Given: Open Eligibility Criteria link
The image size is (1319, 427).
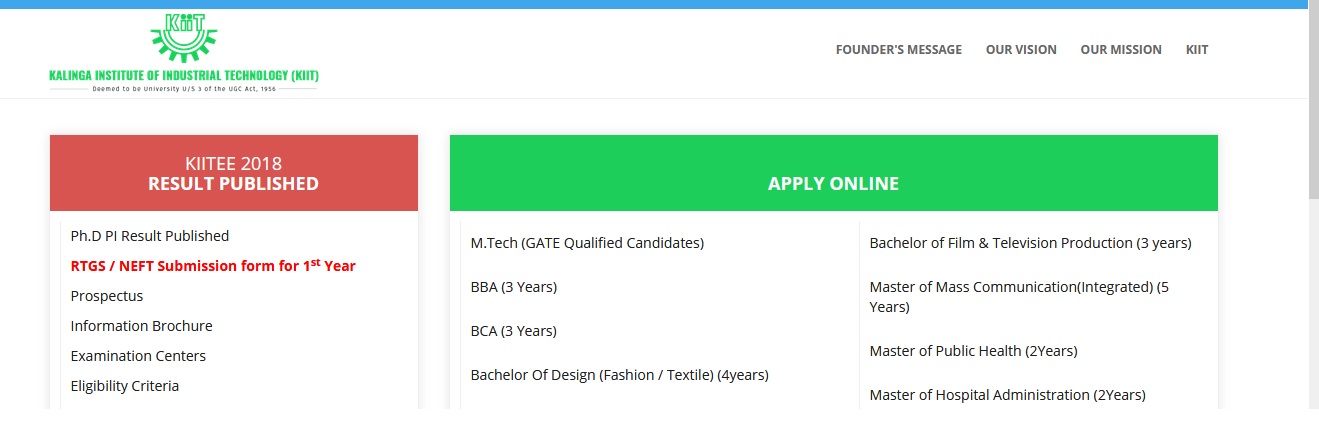Looking at the screenshot, I should 125,386.
